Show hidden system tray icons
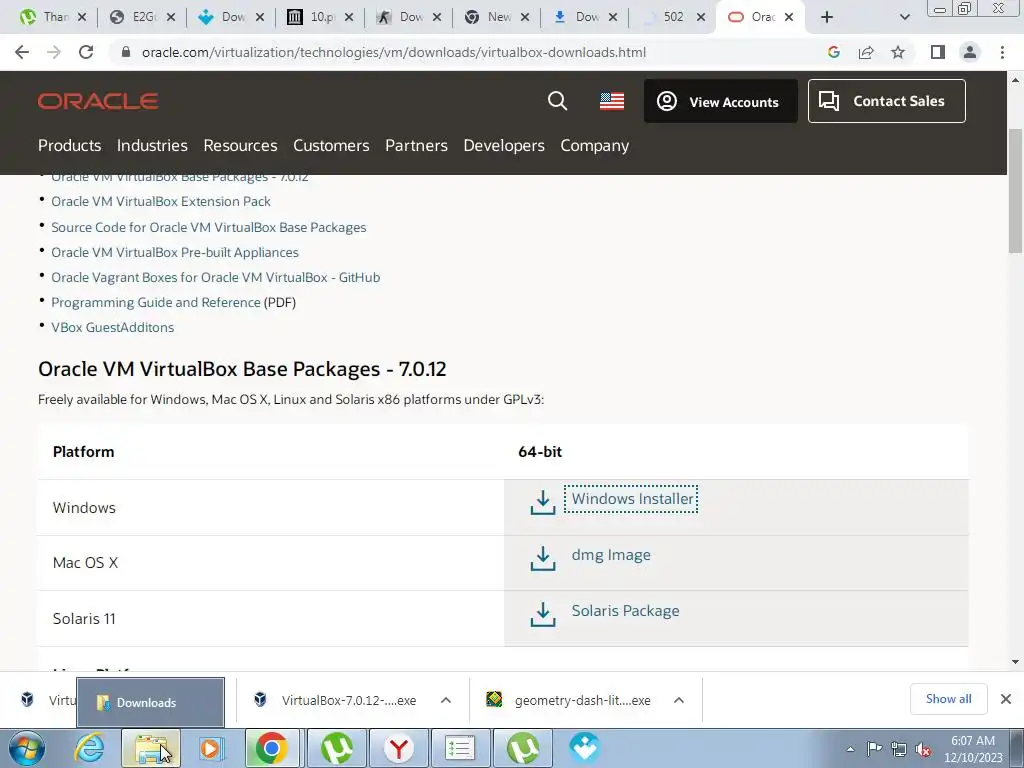 tap(850, 749)
